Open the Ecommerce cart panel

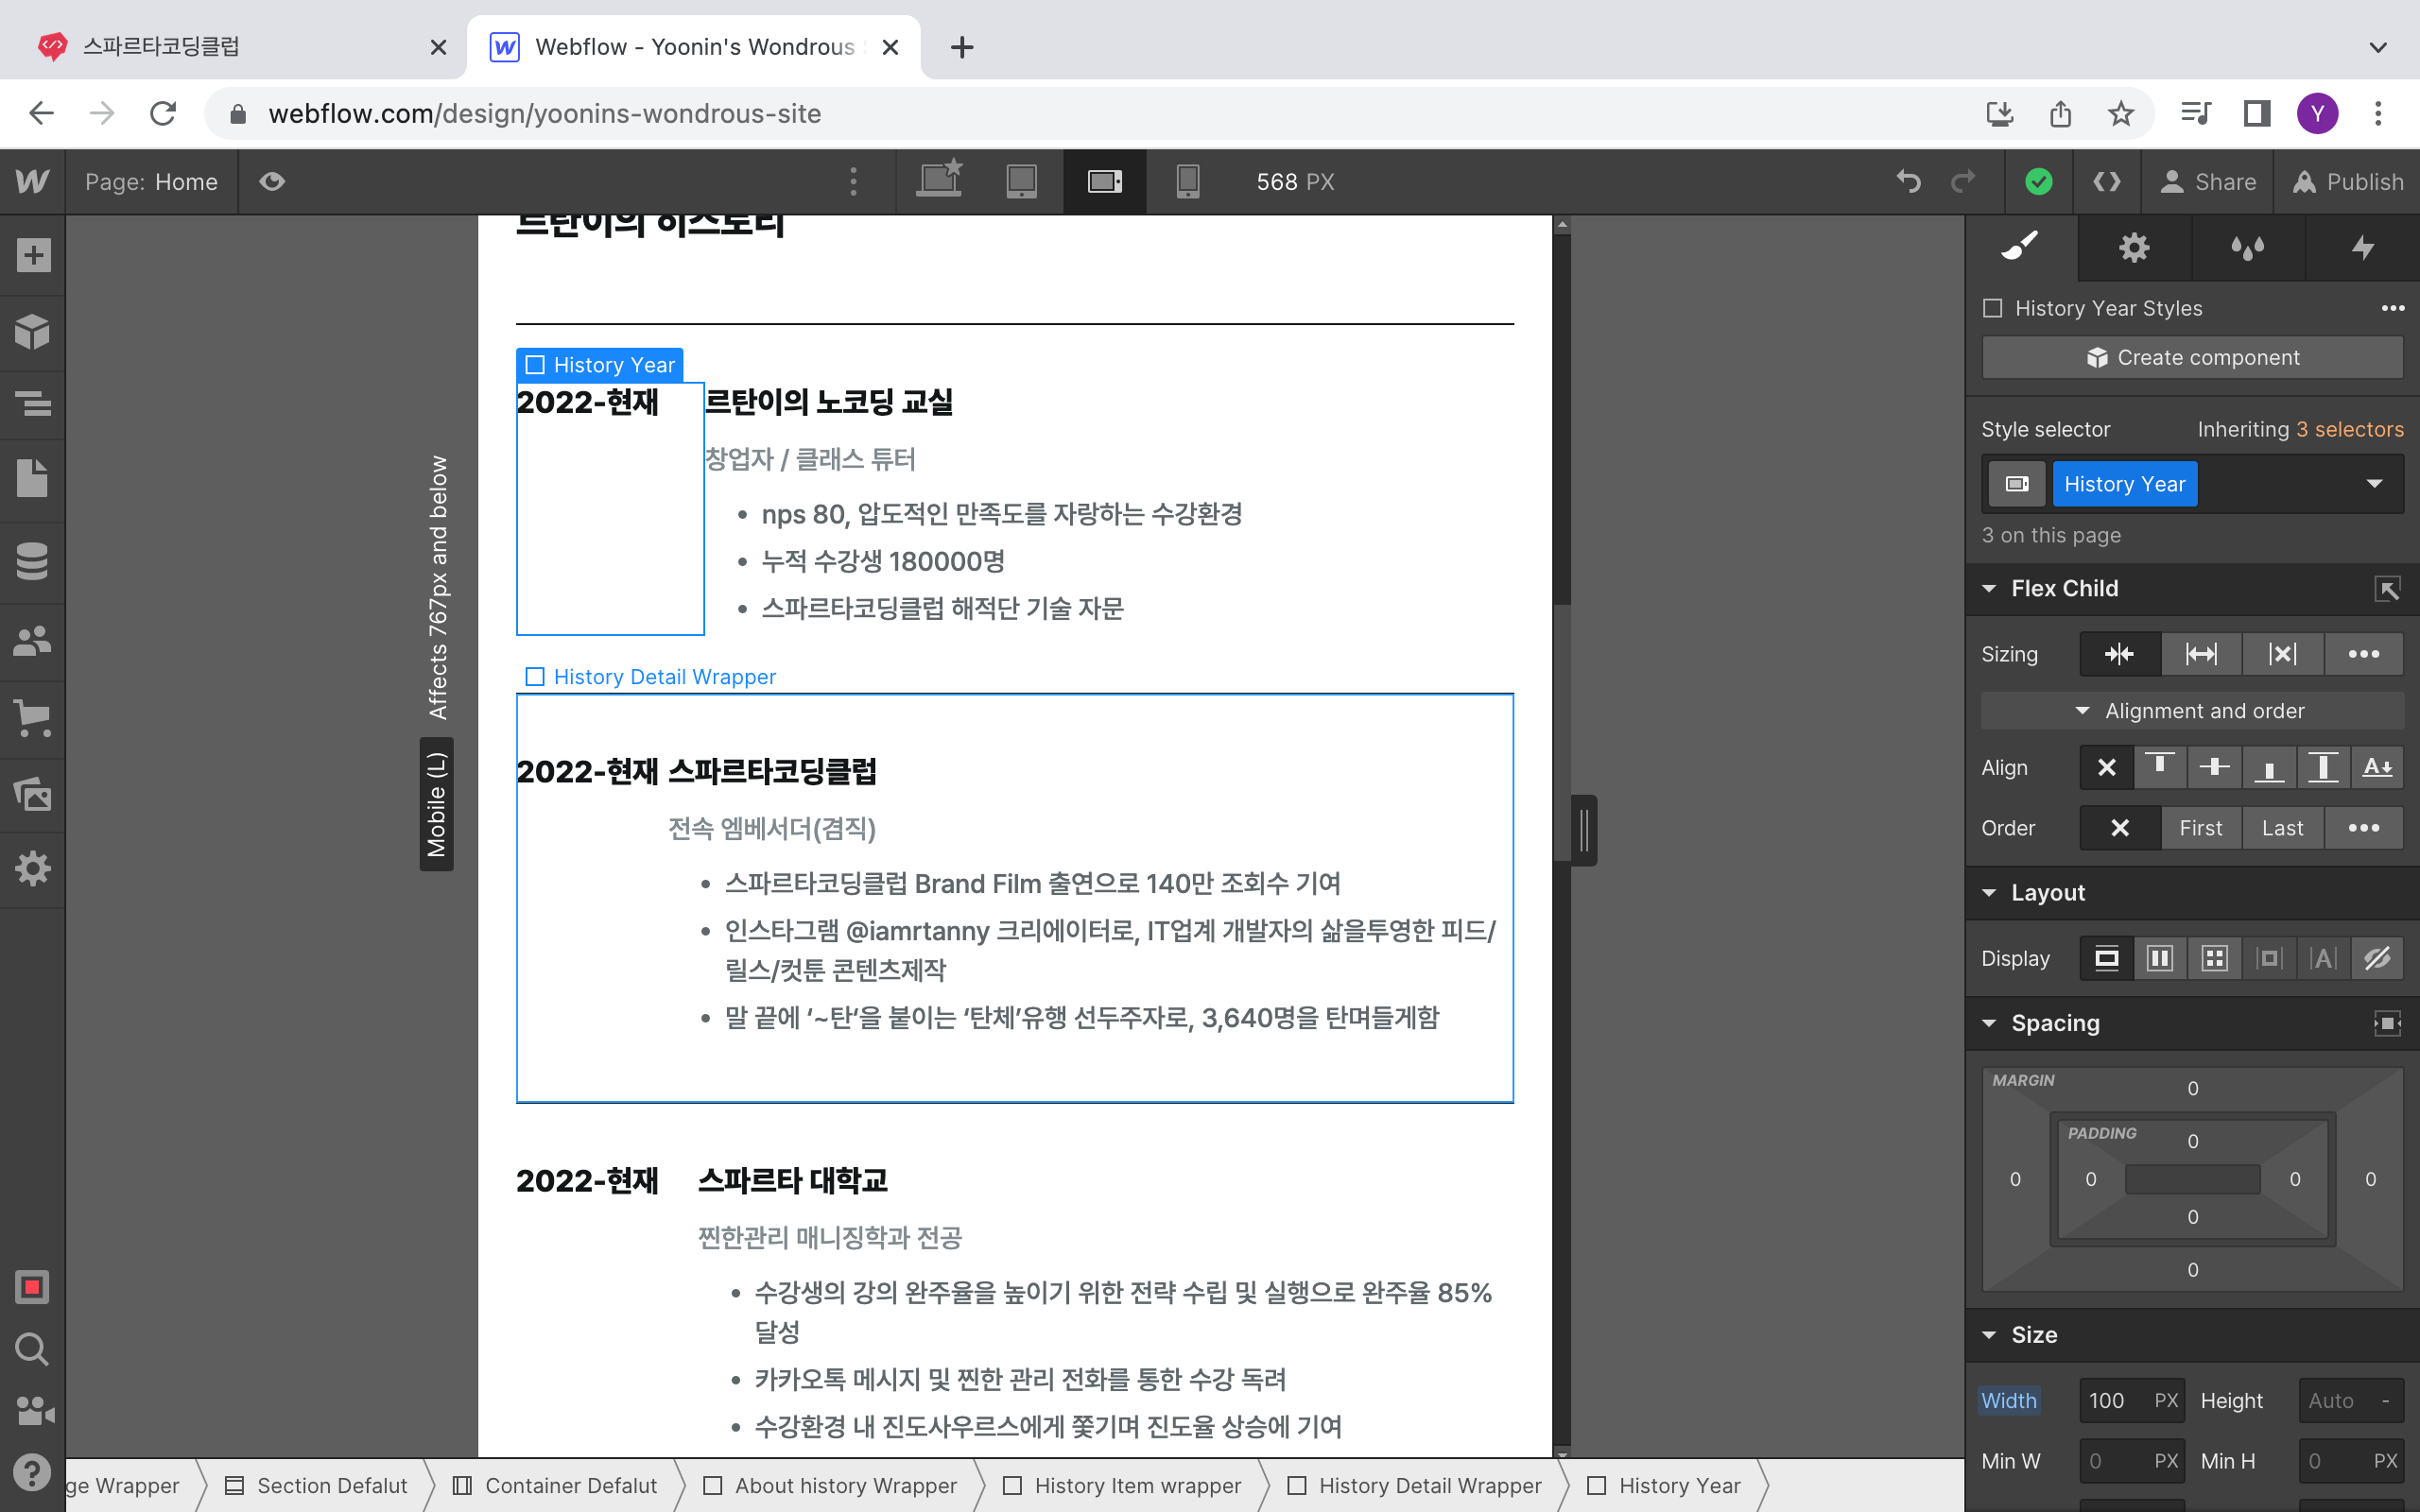point(33,718)
